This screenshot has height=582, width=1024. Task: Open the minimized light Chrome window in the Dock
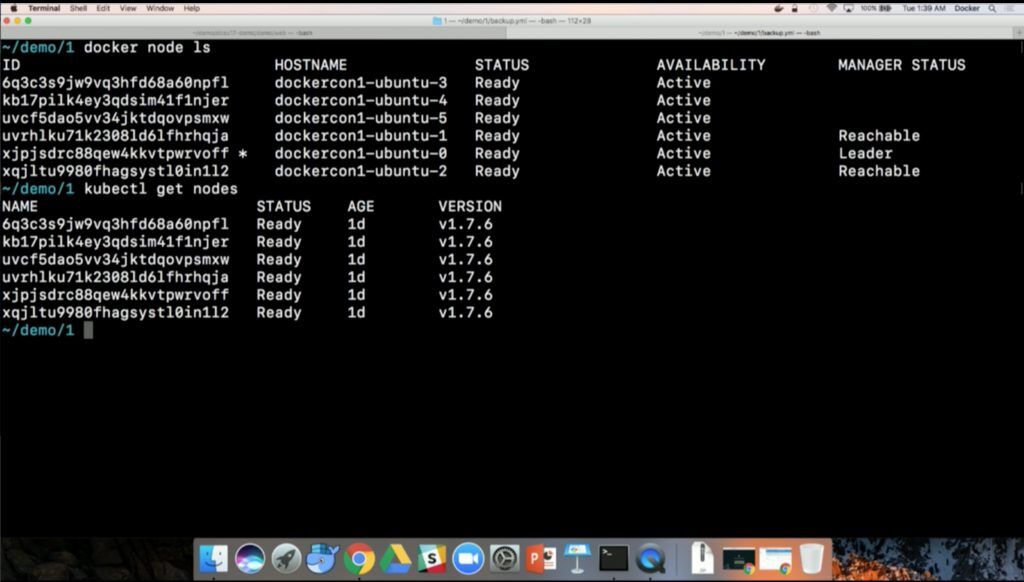tap(775, 560)
